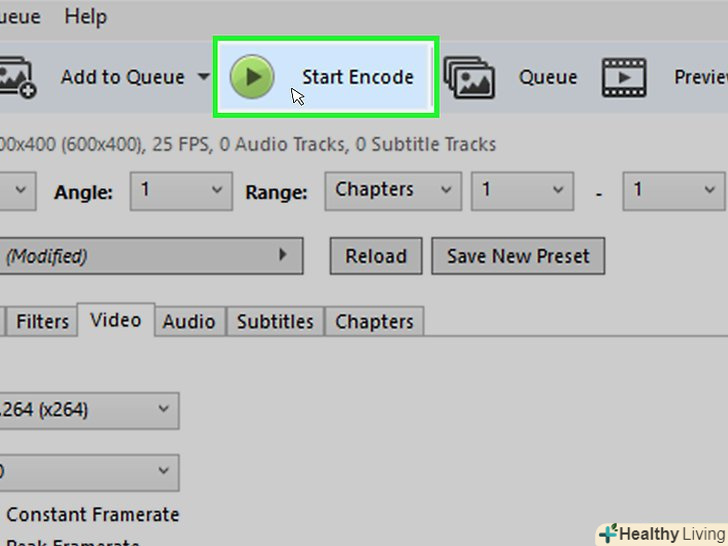Open the Queue window via its stacked-images icon

(469, 78)
